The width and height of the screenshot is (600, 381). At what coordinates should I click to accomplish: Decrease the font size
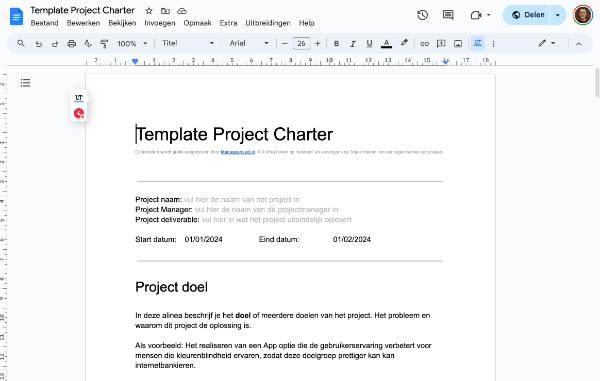click(x=284, y=44)
